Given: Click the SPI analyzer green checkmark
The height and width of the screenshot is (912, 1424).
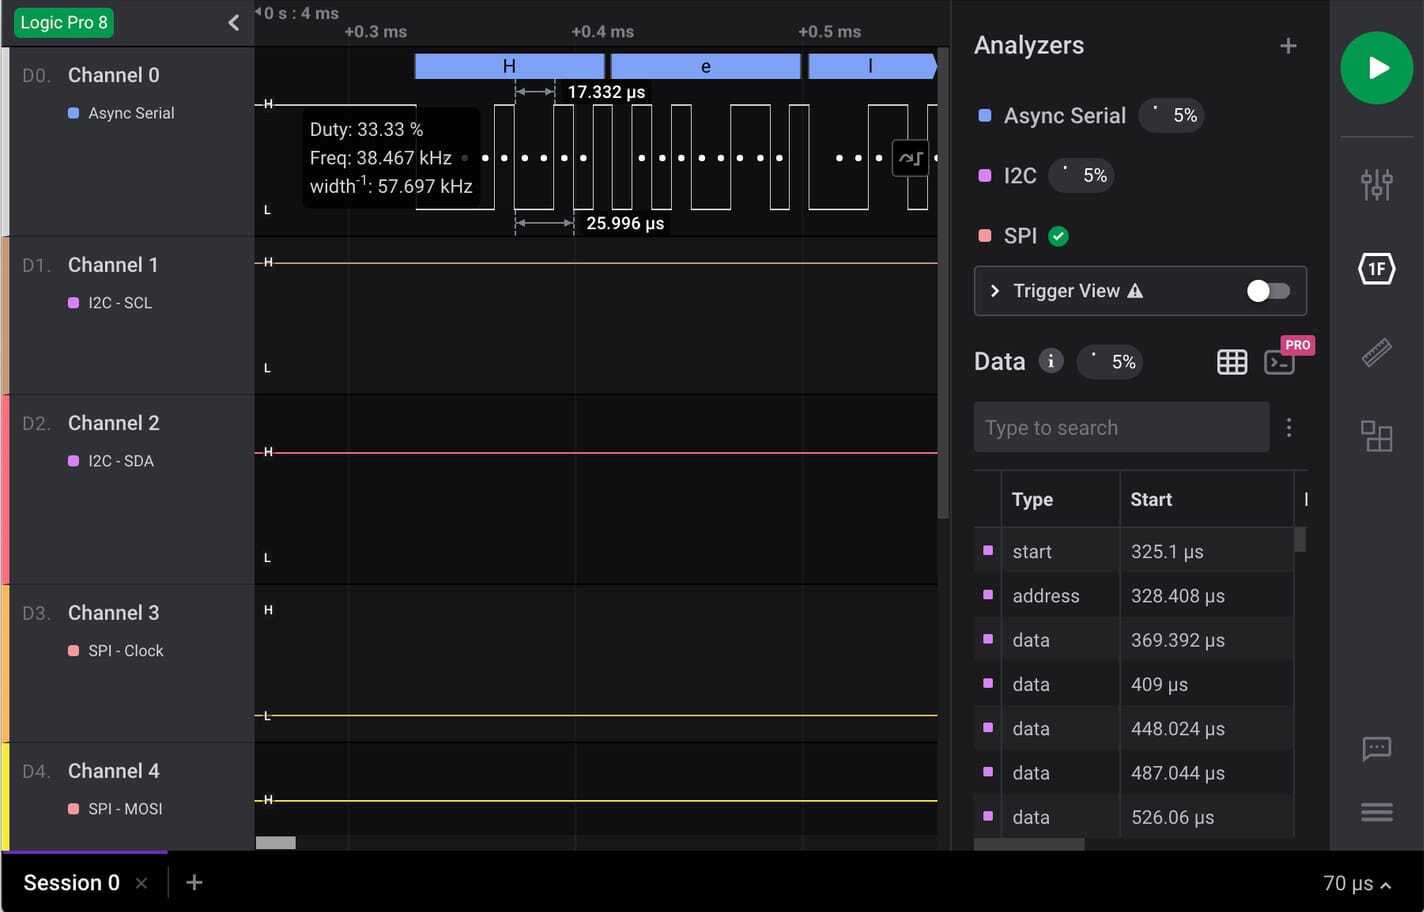Looking at the screenshot, I should [1058, 236].
